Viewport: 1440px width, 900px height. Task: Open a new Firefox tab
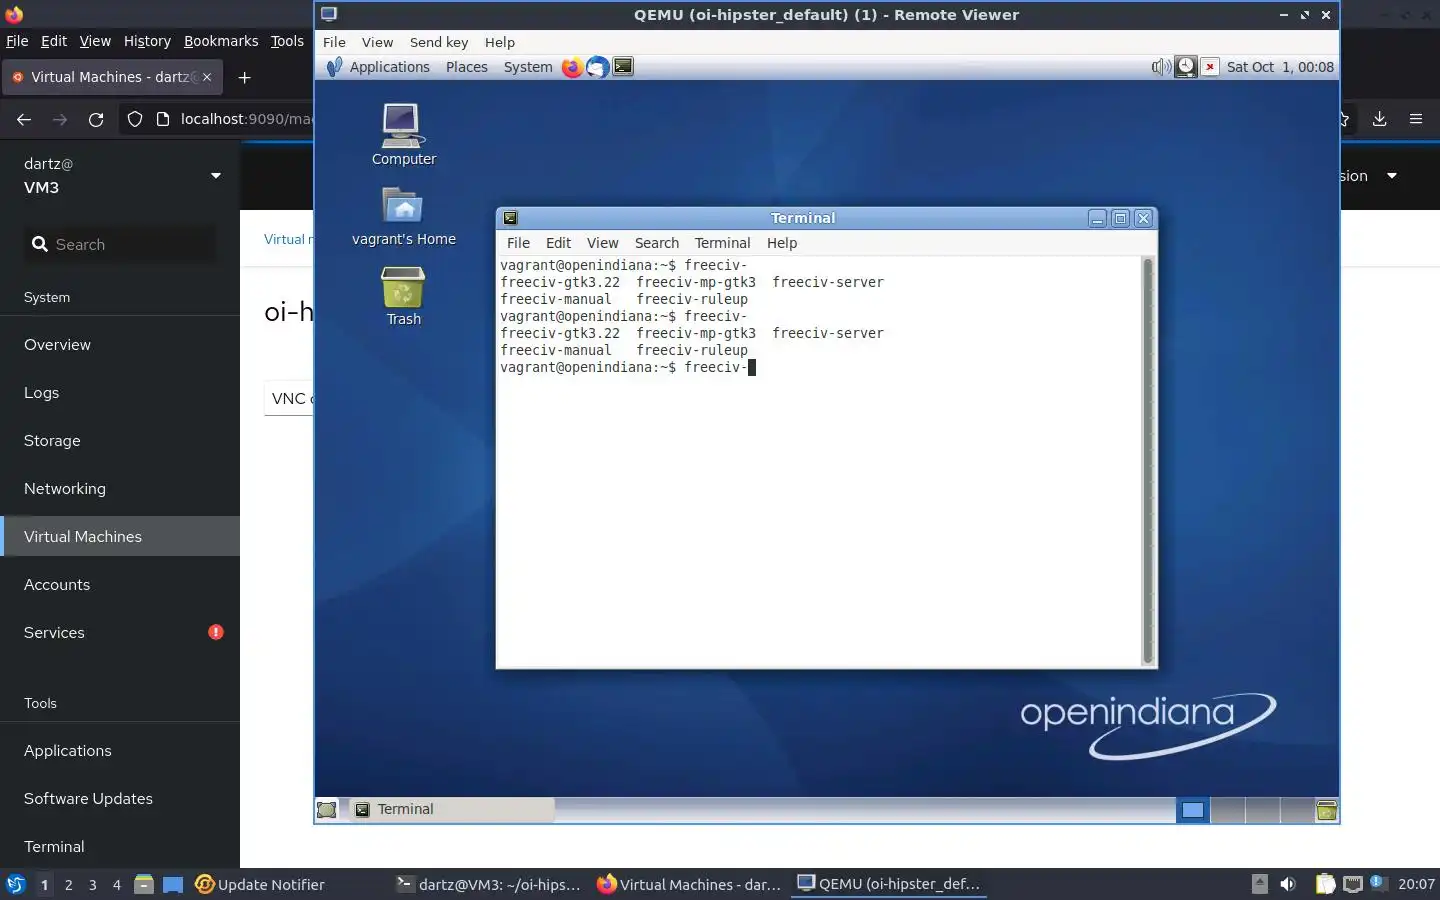click(x=245, y=77)
